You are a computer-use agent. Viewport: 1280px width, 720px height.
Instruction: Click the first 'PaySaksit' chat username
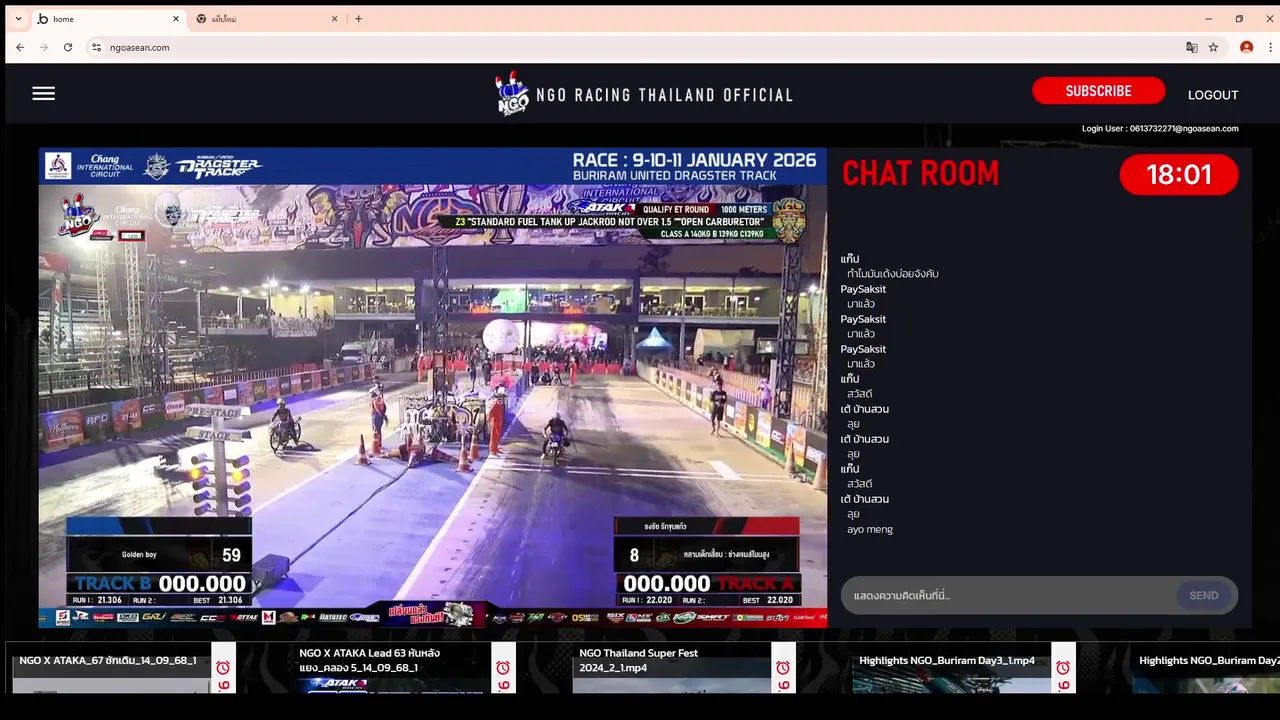click(863, 289)
